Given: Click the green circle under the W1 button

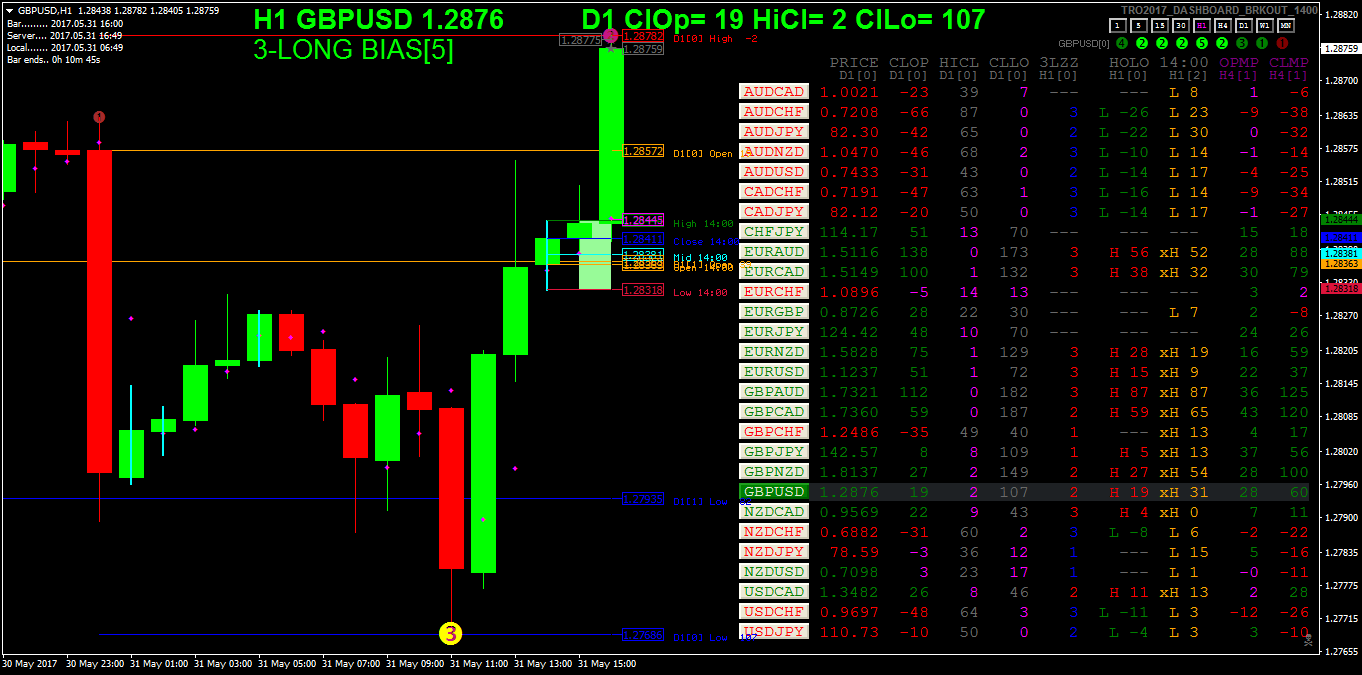Looking at the screenshot, I should click(x=1262, y=43).
